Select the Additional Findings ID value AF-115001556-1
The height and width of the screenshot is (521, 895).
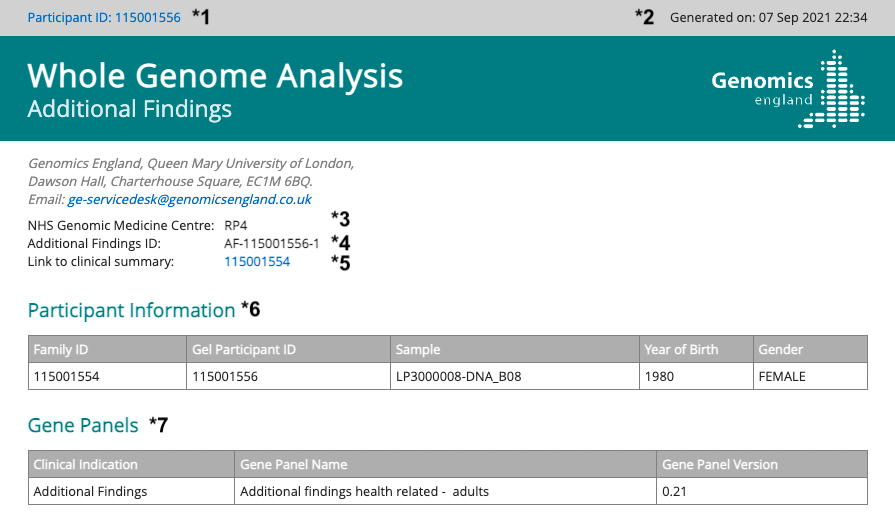coord(271,244)
